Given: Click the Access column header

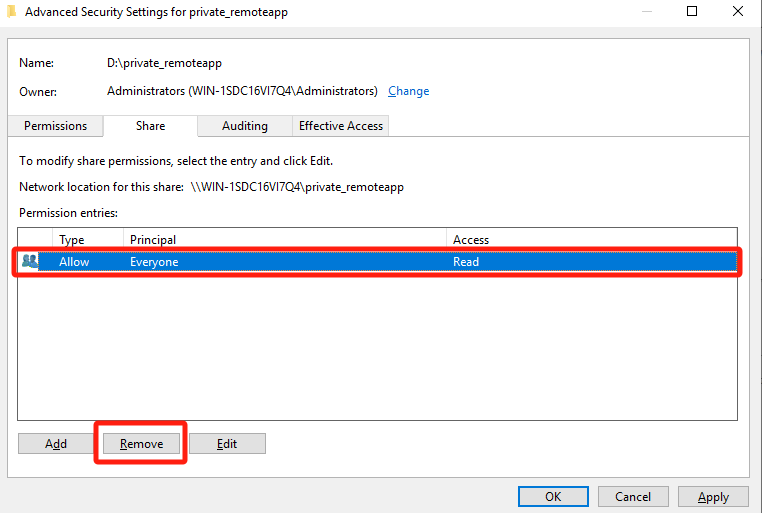Looking at the screenshot, I should [471, 240].
